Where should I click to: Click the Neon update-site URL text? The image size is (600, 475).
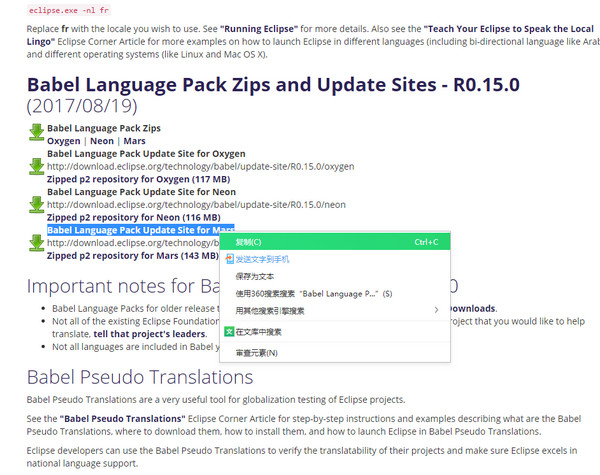[x=196, y=205]
